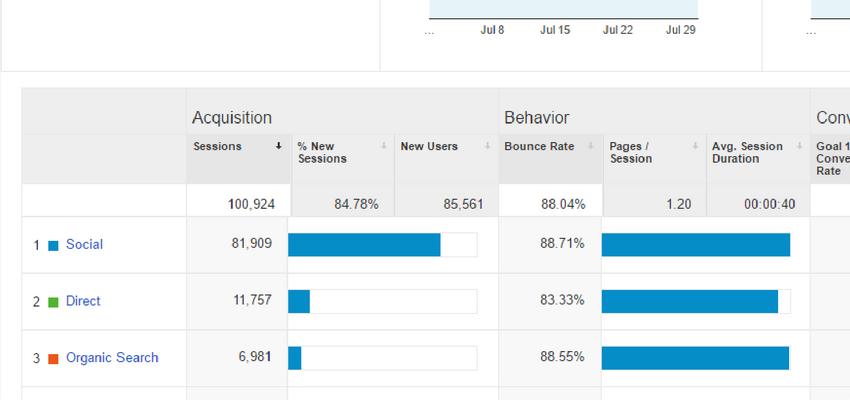850x400 pixels.
Task: Click the blue Social color square
Action: point(53,246)
